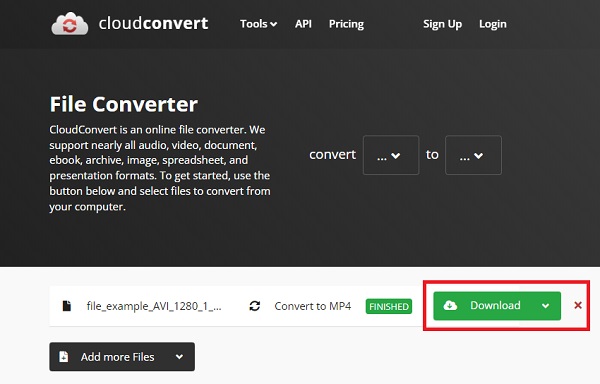Click the add file icon on Add more Files
Viewport: 600px width, 384px height.
64,356
